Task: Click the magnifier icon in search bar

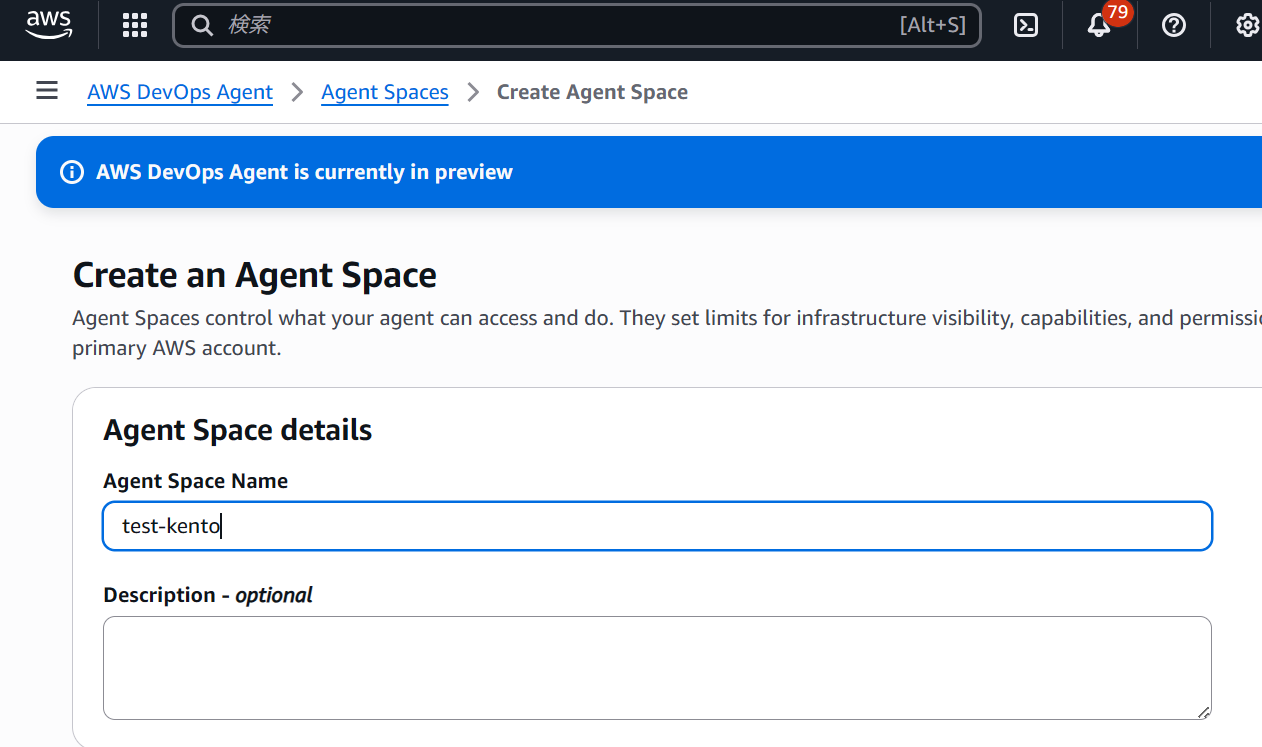Action: click(x=202, y=25)
